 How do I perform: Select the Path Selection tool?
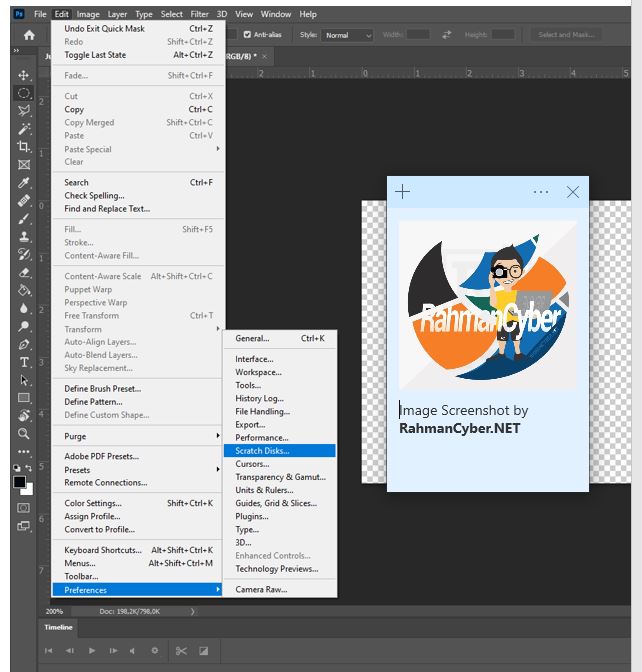24,380
